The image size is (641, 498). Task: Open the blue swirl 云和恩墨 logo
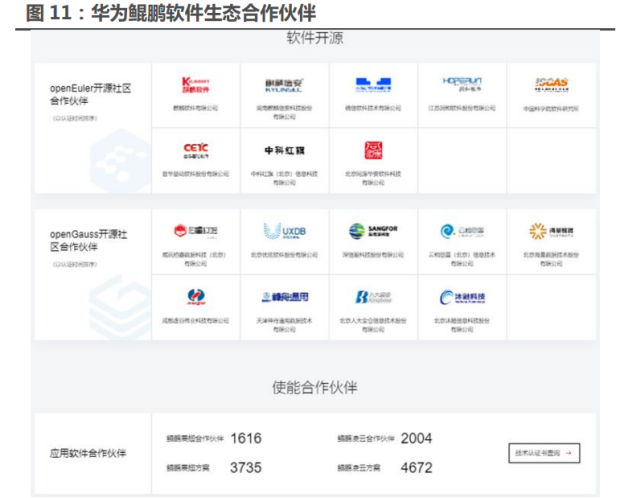[x=462, y=231]
